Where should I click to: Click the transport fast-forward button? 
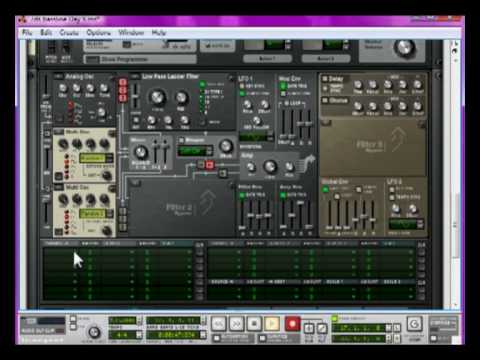tap(236, 323)
